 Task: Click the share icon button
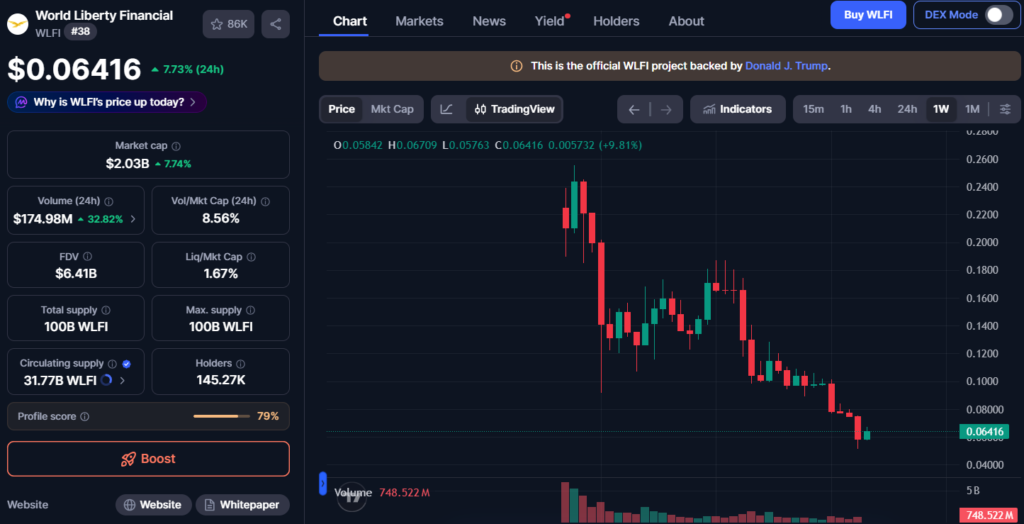pos(276,24)
